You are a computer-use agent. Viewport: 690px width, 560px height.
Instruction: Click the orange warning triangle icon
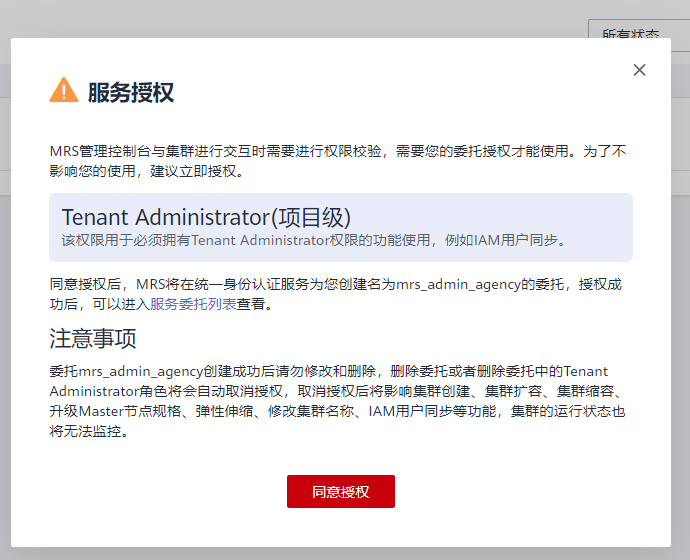point(63,91)
